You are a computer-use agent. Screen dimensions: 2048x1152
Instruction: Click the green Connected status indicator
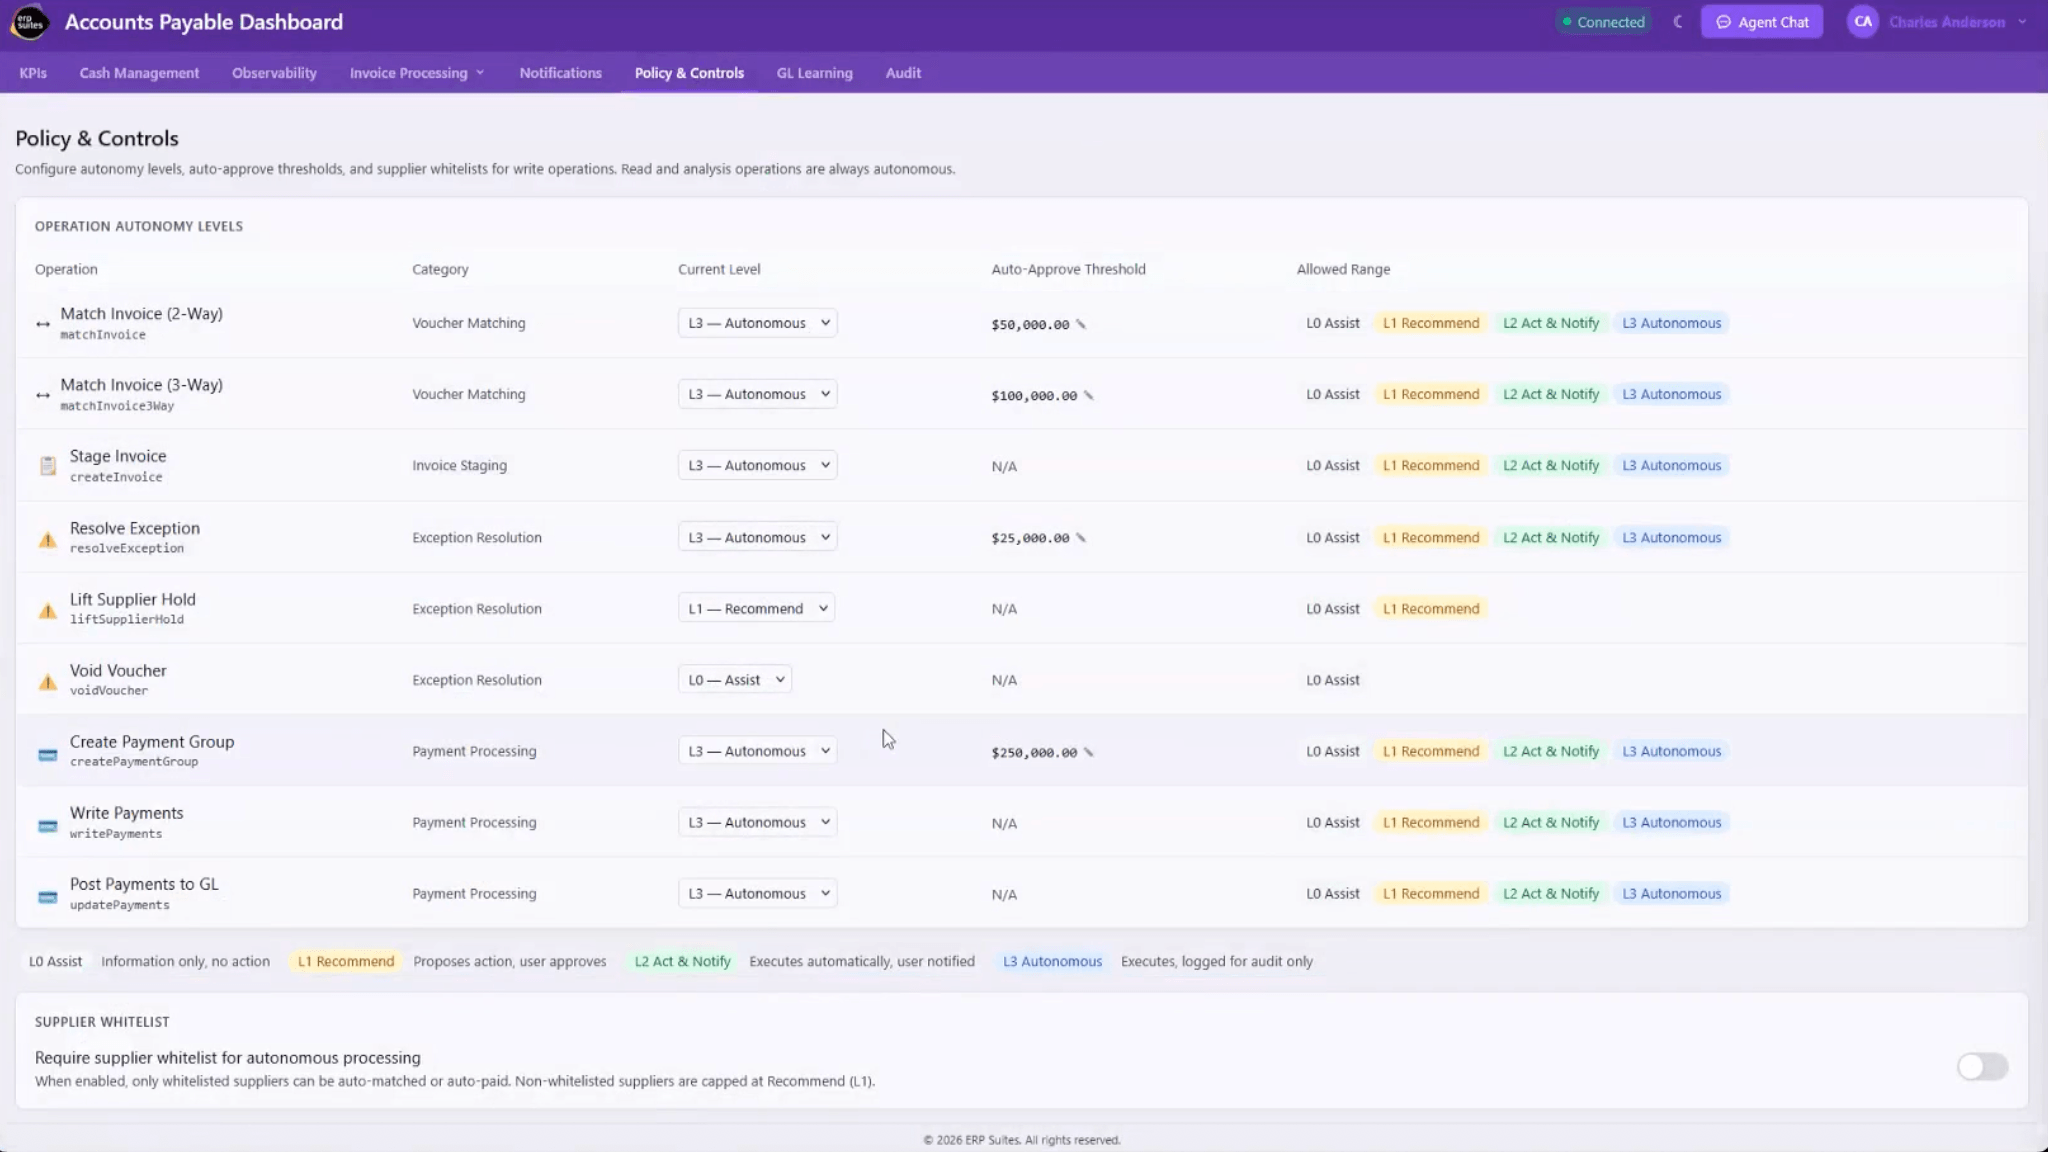[x=1603, y=22]
